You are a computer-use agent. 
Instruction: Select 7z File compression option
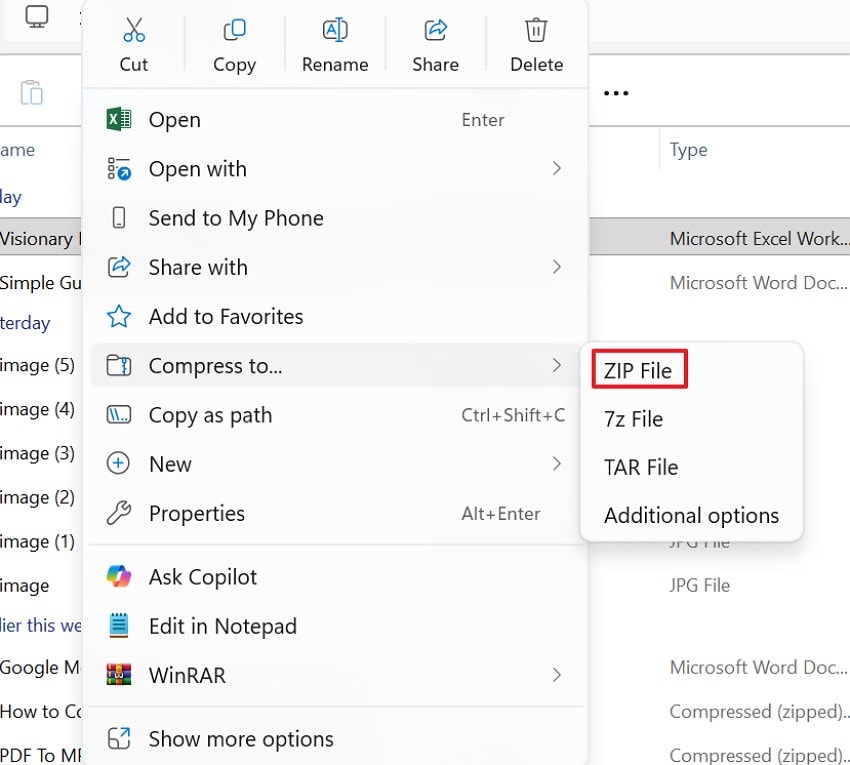click(x=633, y=419)
